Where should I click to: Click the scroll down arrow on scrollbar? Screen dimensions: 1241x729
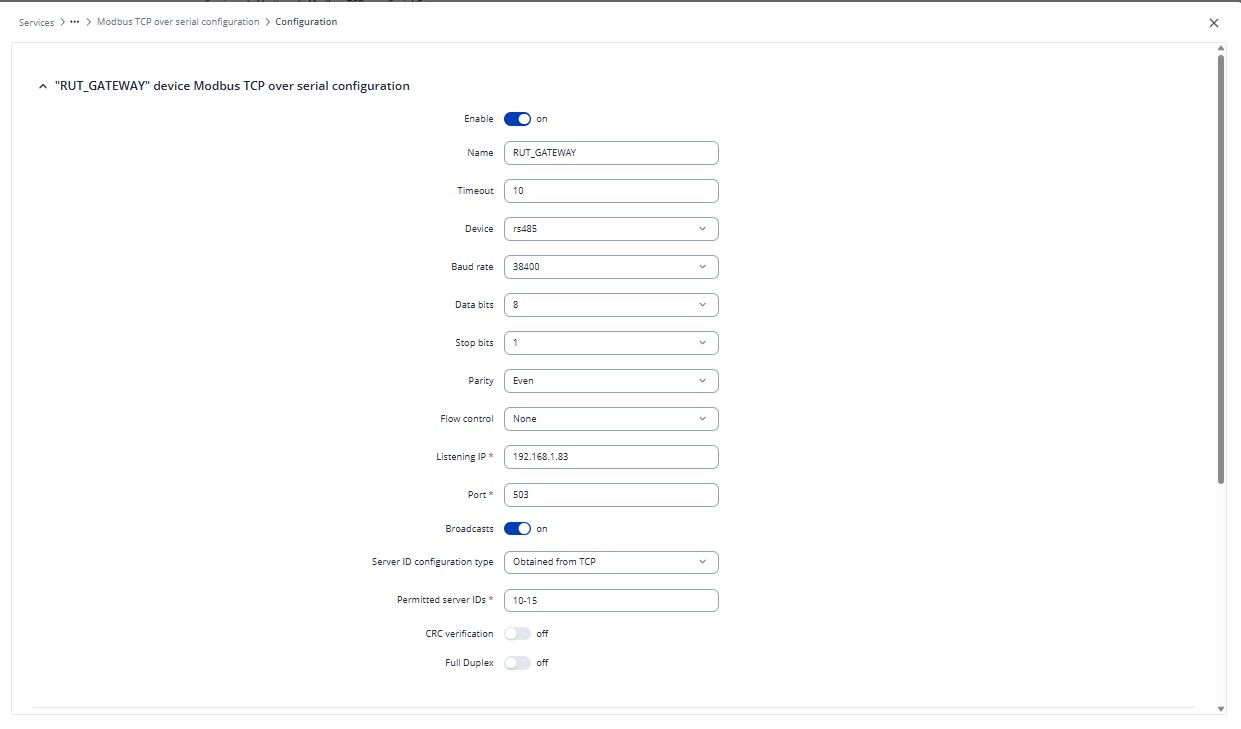pyautogui.click(x=1221, y=708)
